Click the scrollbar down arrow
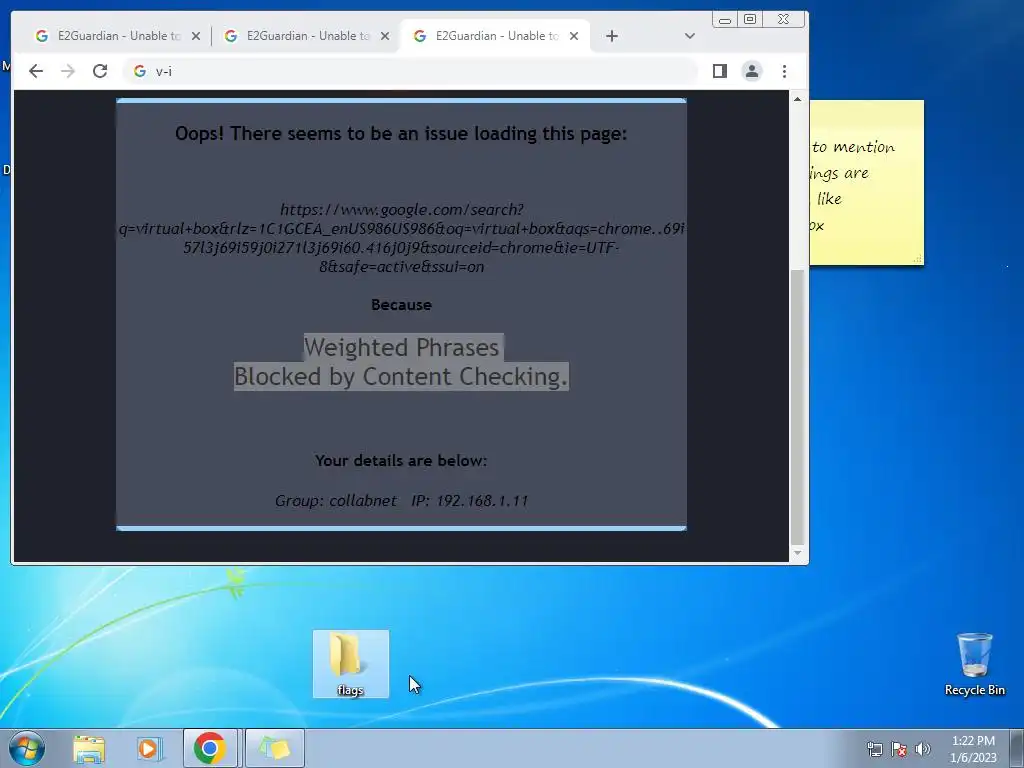The height and width of the screenshot is (768, 1024). [797, 553]
